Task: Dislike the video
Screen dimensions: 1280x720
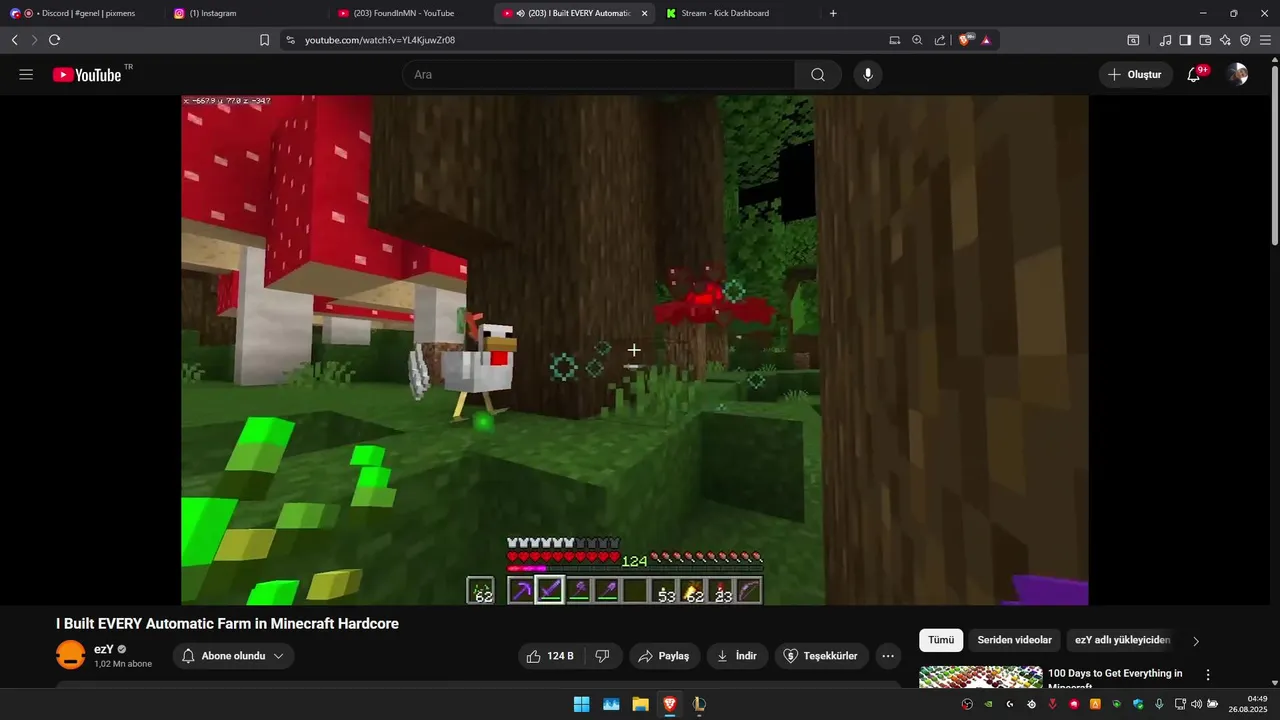Action: point(602,656)
